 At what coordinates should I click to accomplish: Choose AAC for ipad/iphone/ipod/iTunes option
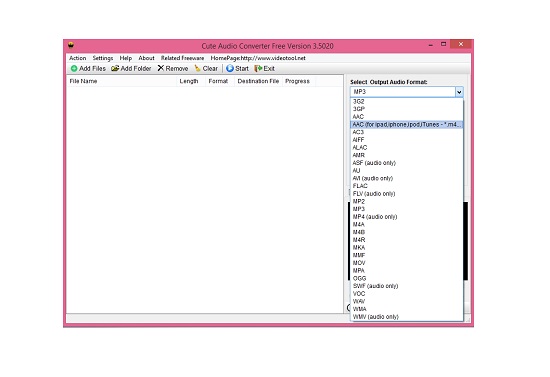pos(407,124)
